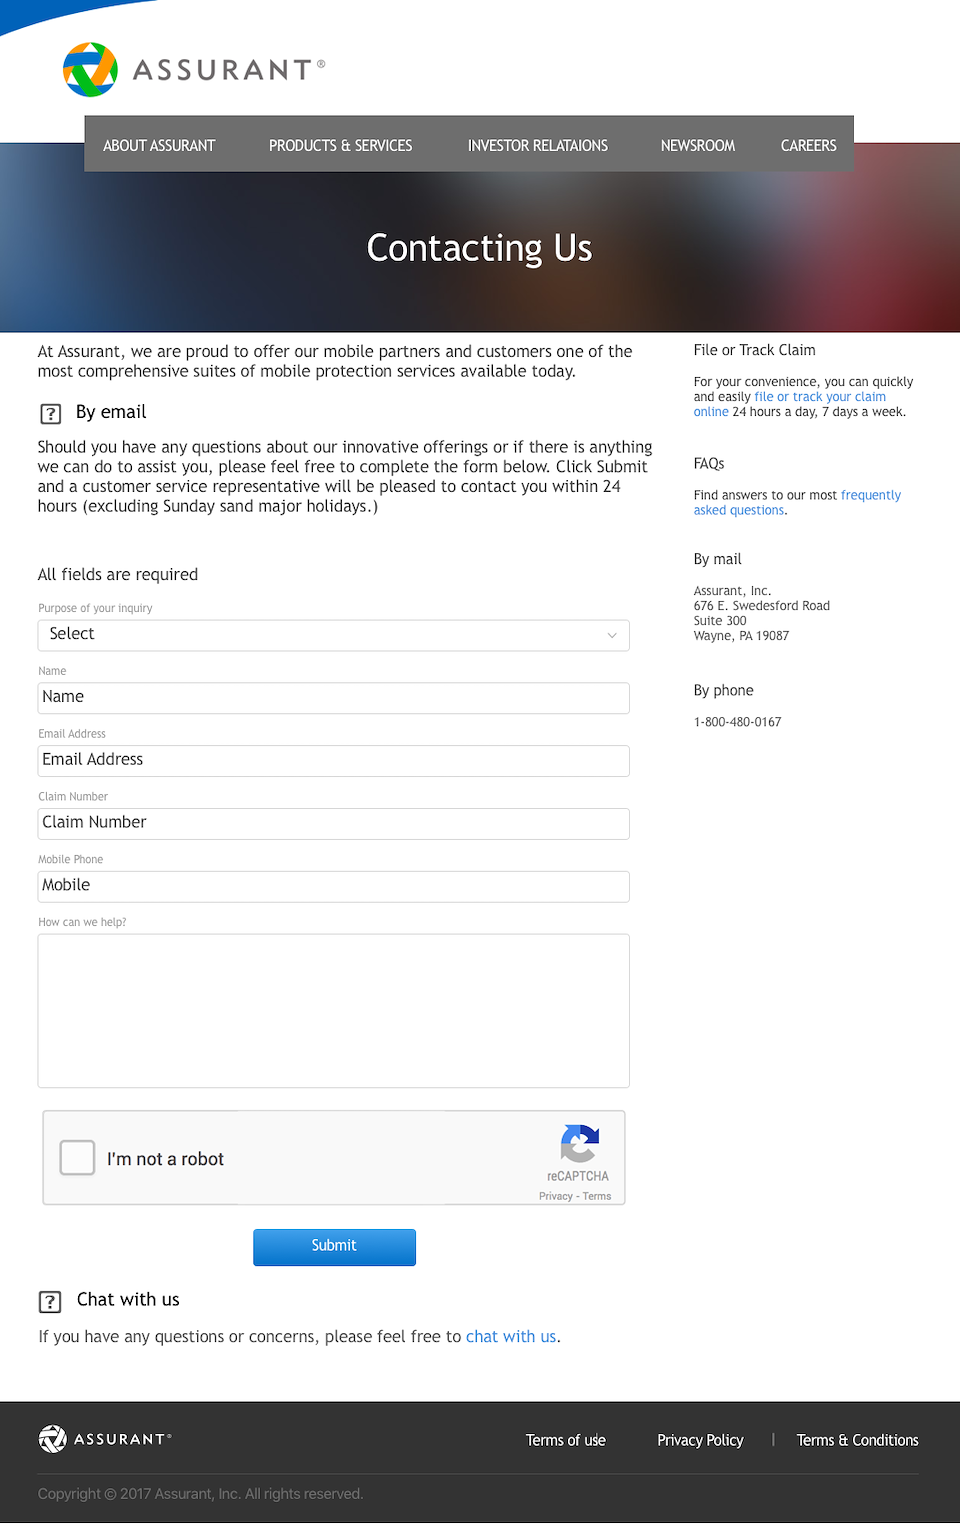The width and height of the screenshot is (960, 1526).
Task: Click the File or Track Claim heading
Action: (755, 350)
